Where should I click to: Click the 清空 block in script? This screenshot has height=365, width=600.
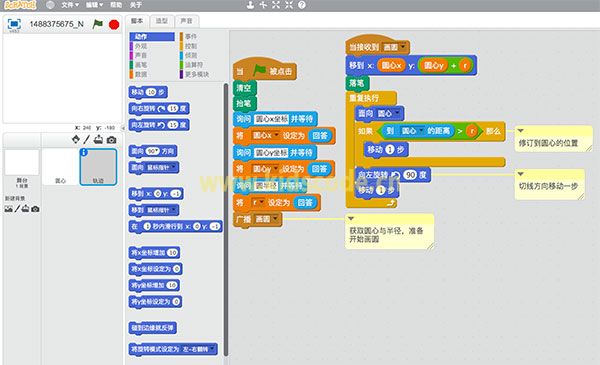[x=245, y=88]
